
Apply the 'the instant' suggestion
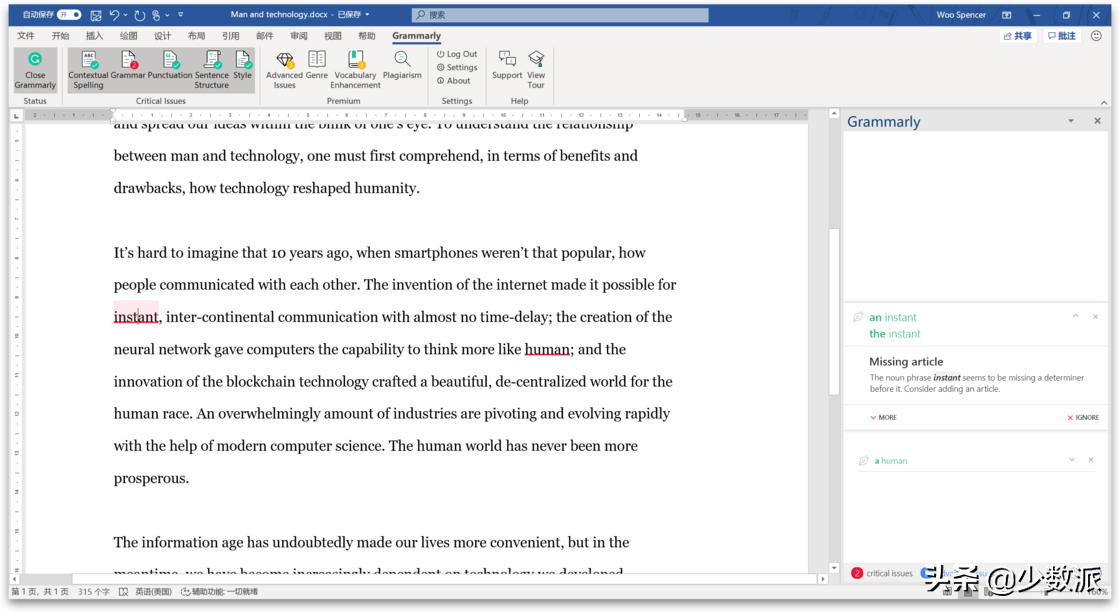pyautogui.click(x=894, y=334)
